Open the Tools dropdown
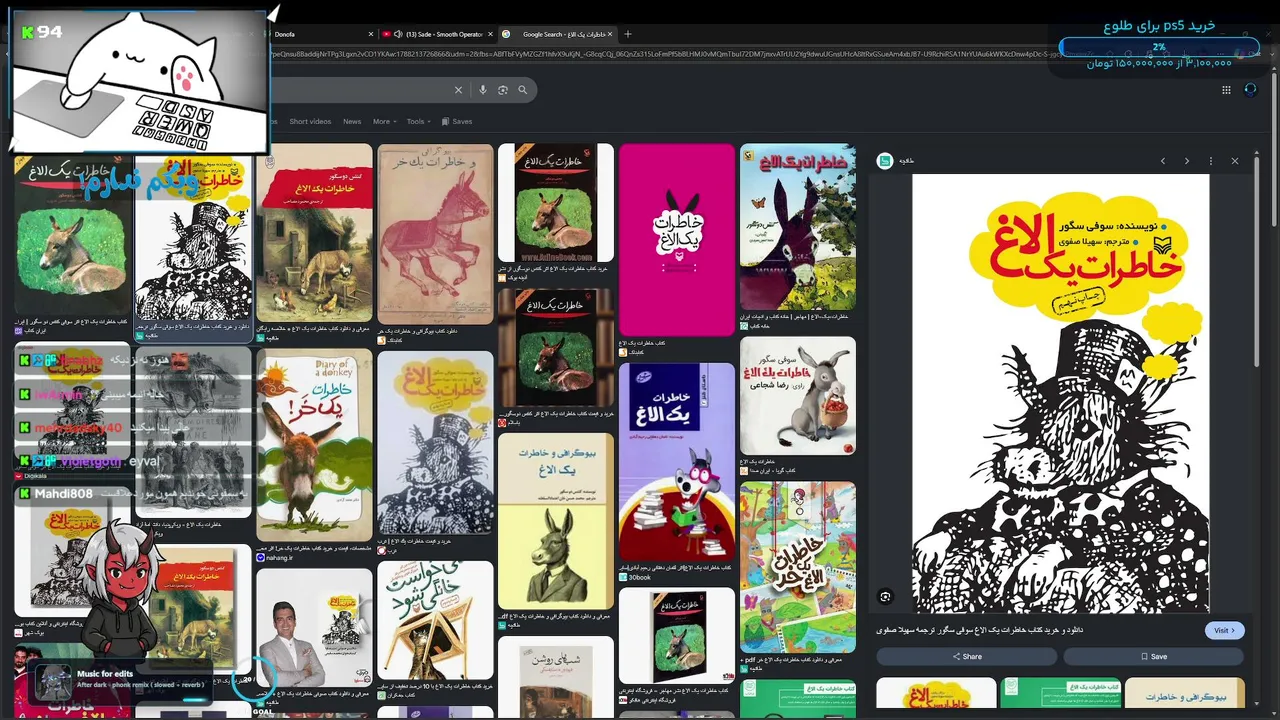Screen dimensions: 1280x720 pos(418,122)
